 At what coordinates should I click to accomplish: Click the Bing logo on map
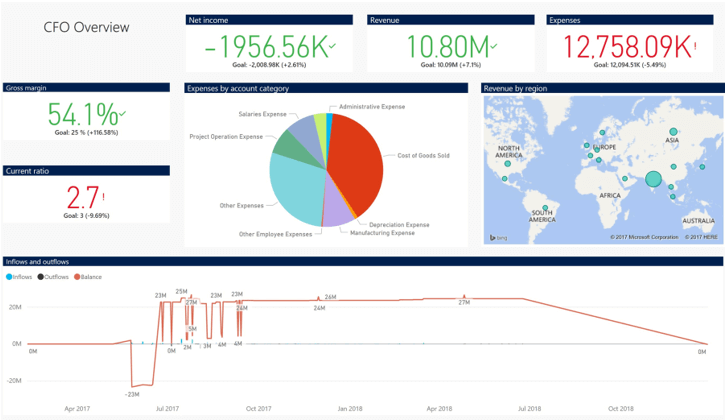tap(499, 238)
